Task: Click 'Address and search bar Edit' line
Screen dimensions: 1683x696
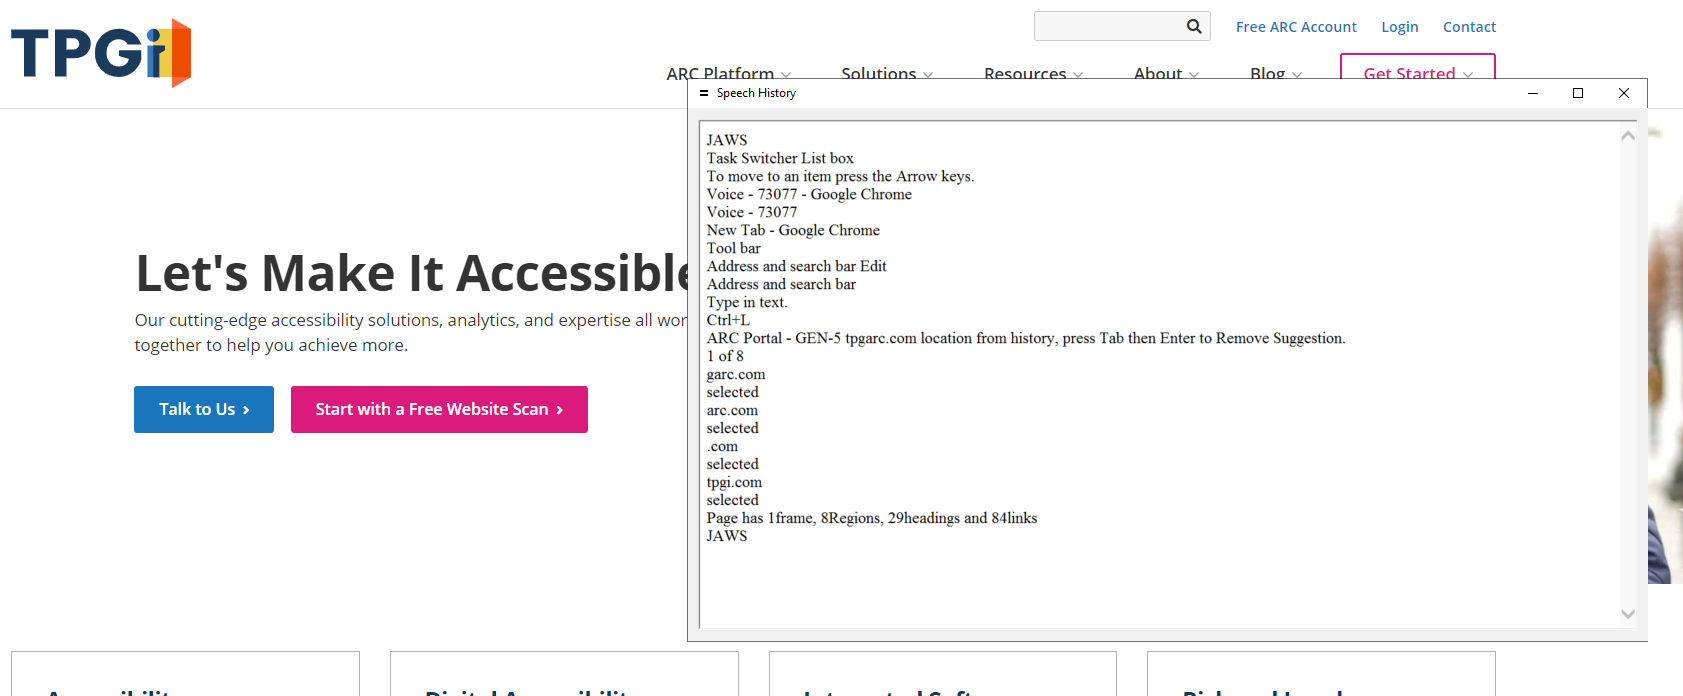Action: tap(797, 266)
